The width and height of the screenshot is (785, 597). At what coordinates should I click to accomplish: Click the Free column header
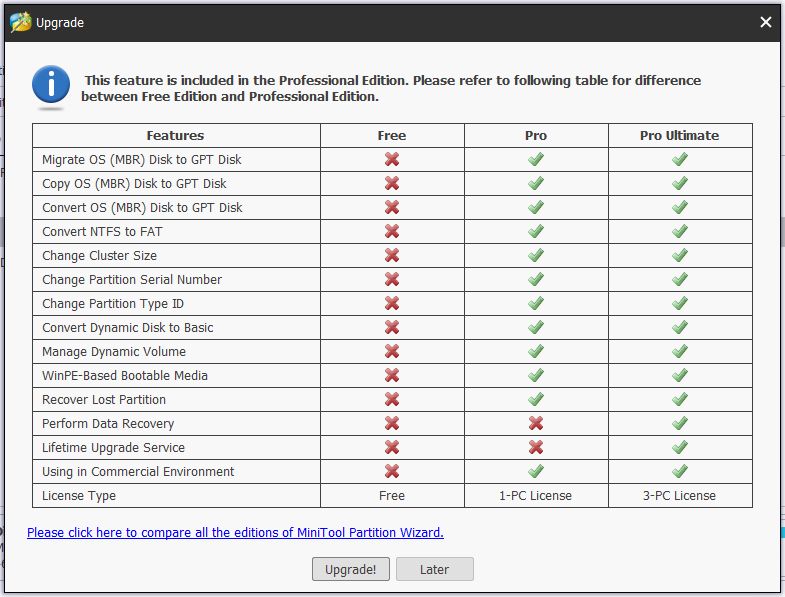click(x=392, y=136)
